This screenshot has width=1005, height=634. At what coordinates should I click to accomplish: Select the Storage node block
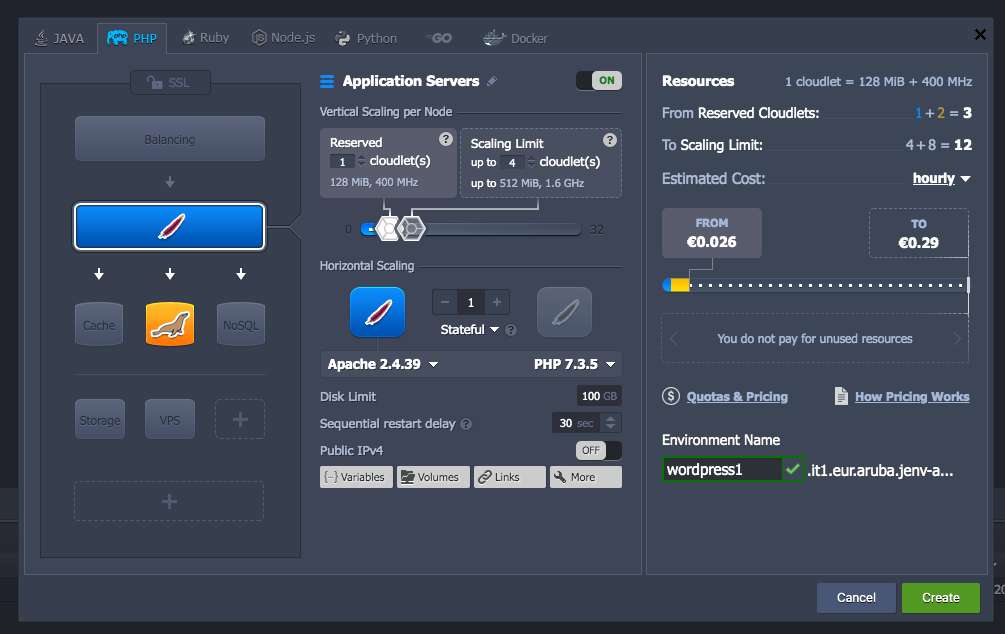(x=99, y=419)
